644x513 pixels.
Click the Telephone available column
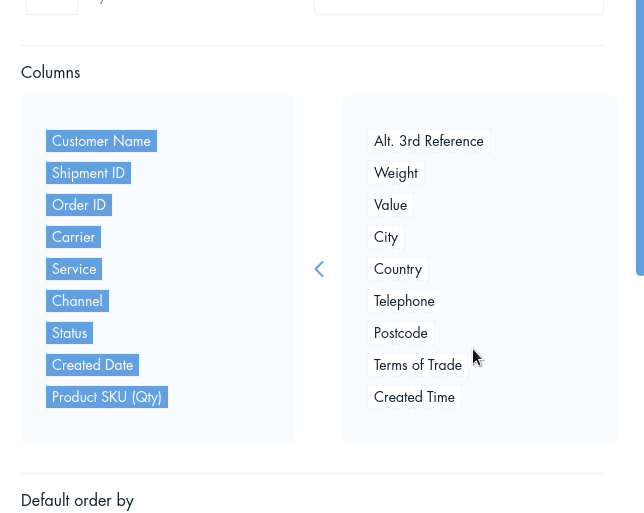[404, 301]
